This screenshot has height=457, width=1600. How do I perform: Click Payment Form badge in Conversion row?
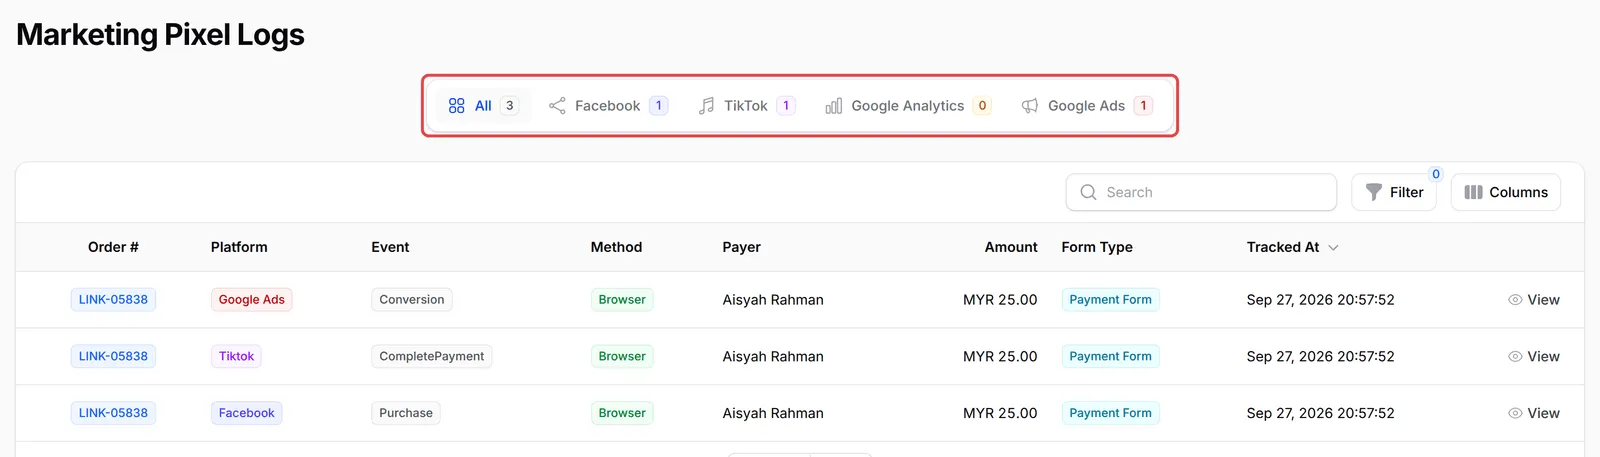pos(1110,300)
